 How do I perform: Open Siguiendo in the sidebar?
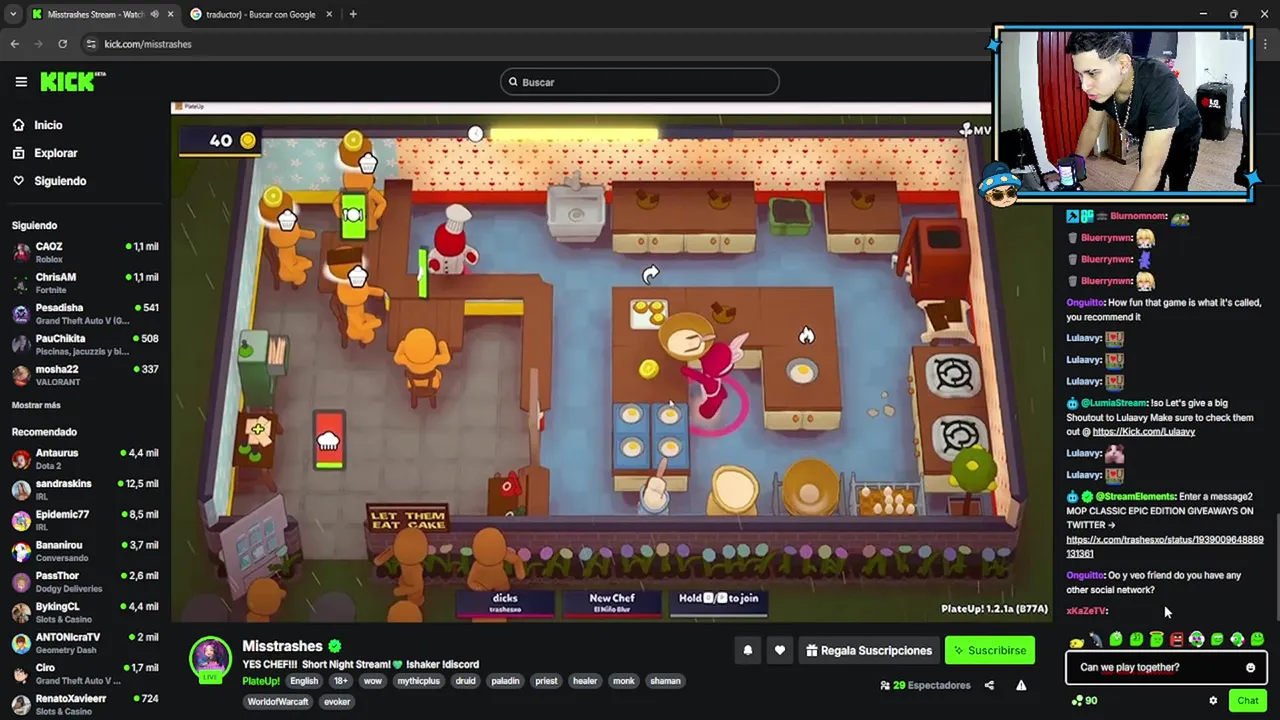coord(60,181)
